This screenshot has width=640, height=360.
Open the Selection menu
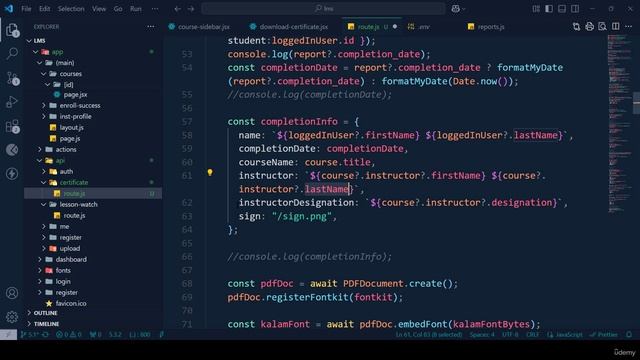[x=71, y=9]
